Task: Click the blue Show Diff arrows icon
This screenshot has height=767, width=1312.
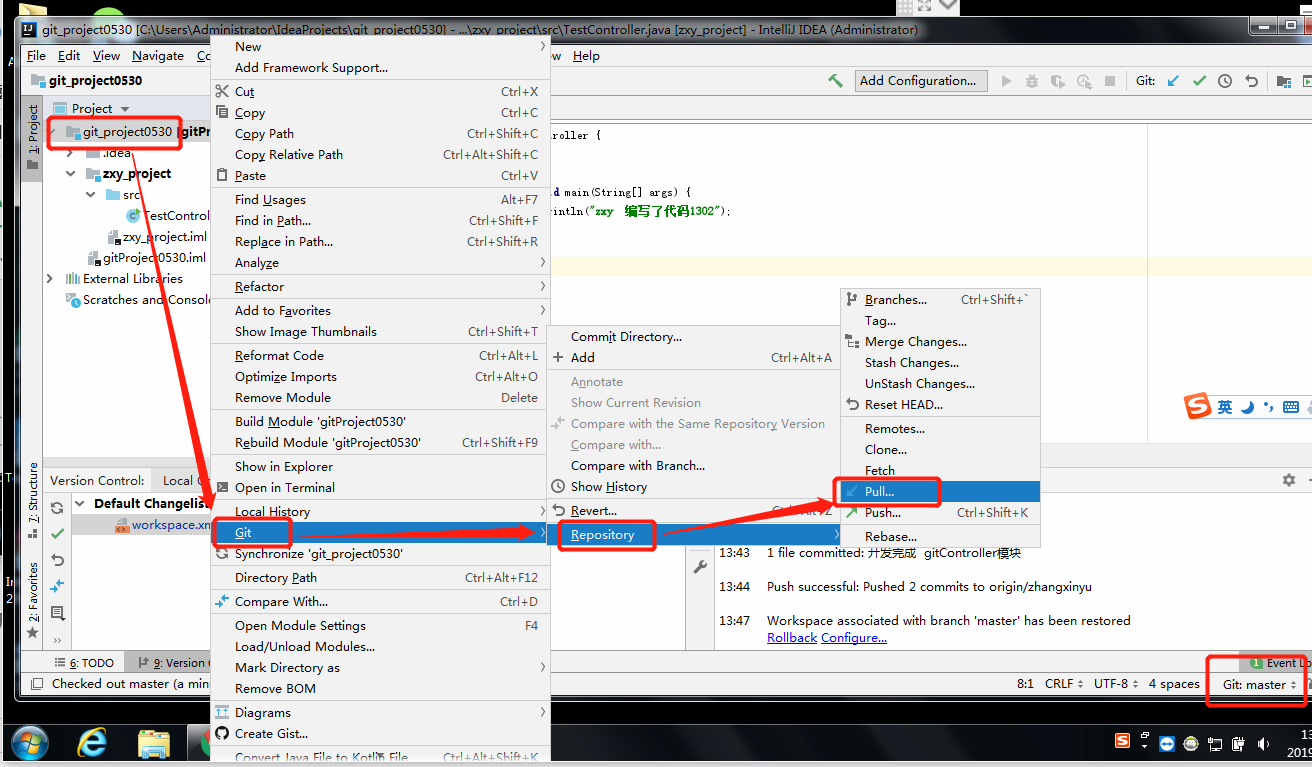Action: point(57,586)
